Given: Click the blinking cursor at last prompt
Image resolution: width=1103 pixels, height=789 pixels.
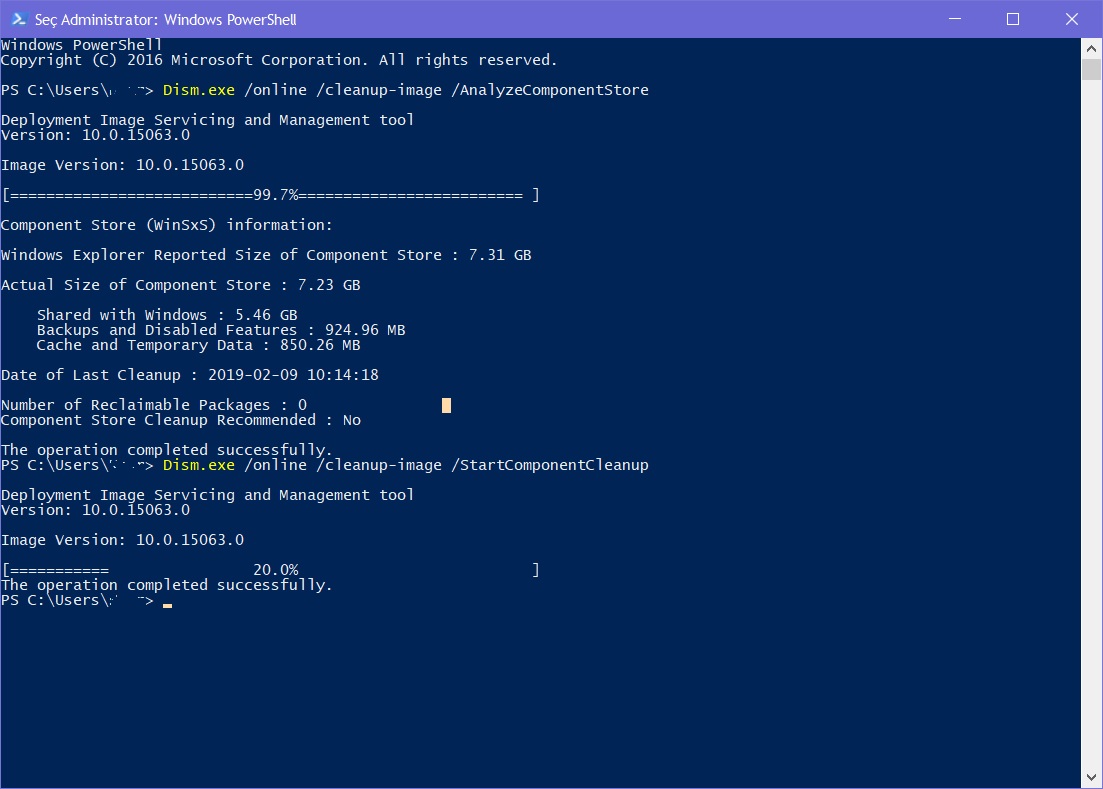Looking at the screenshot, I should click(167, 604).
